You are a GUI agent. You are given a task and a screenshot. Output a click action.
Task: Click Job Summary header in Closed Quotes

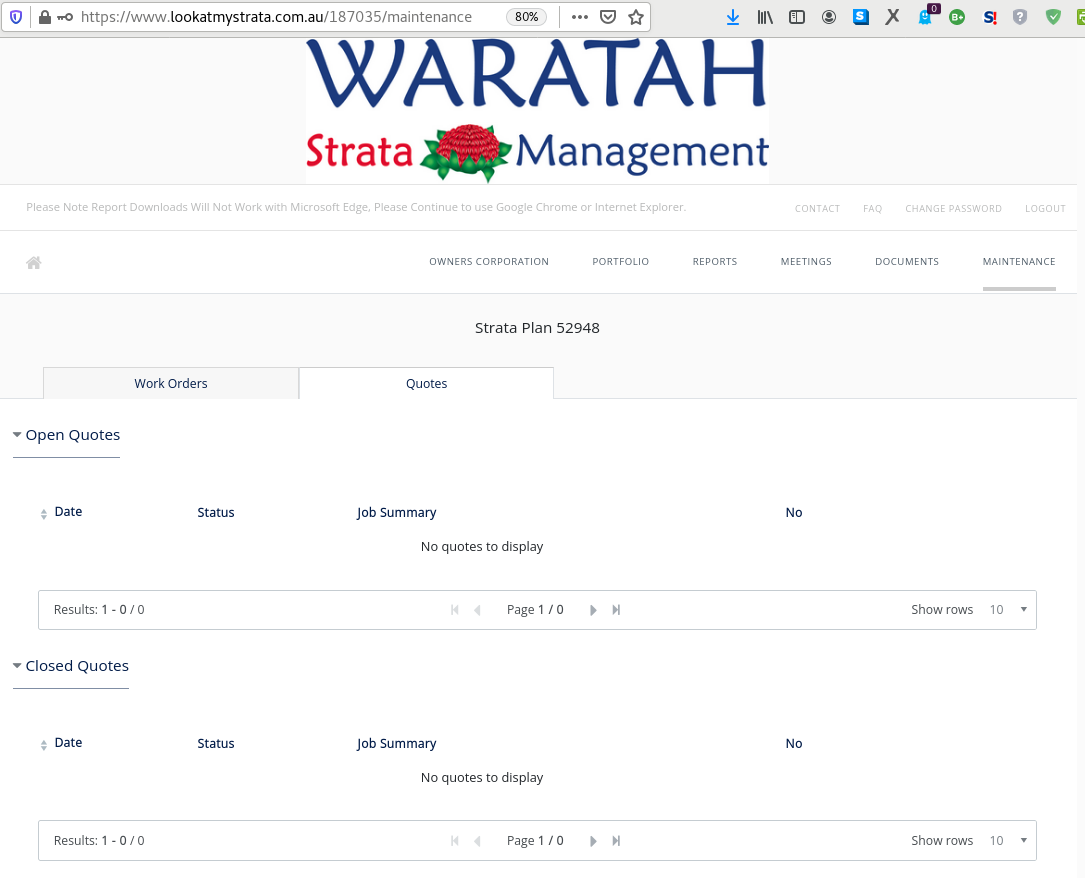pyautogui.click(x=396, y=744)
